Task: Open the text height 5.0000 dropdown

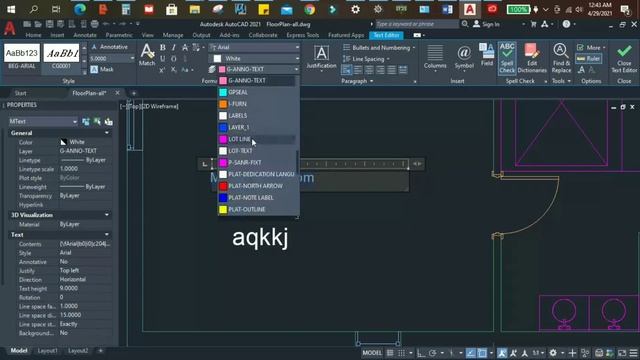Action: [x=112, y=58]
